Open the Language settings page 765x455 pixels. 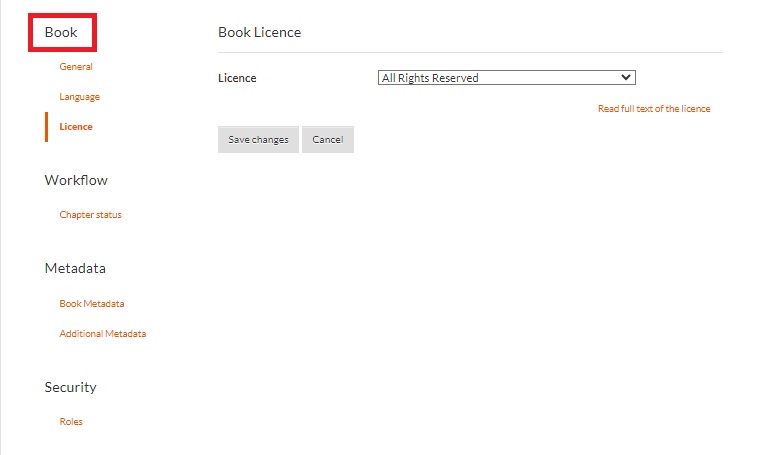(x=80, y=97)
